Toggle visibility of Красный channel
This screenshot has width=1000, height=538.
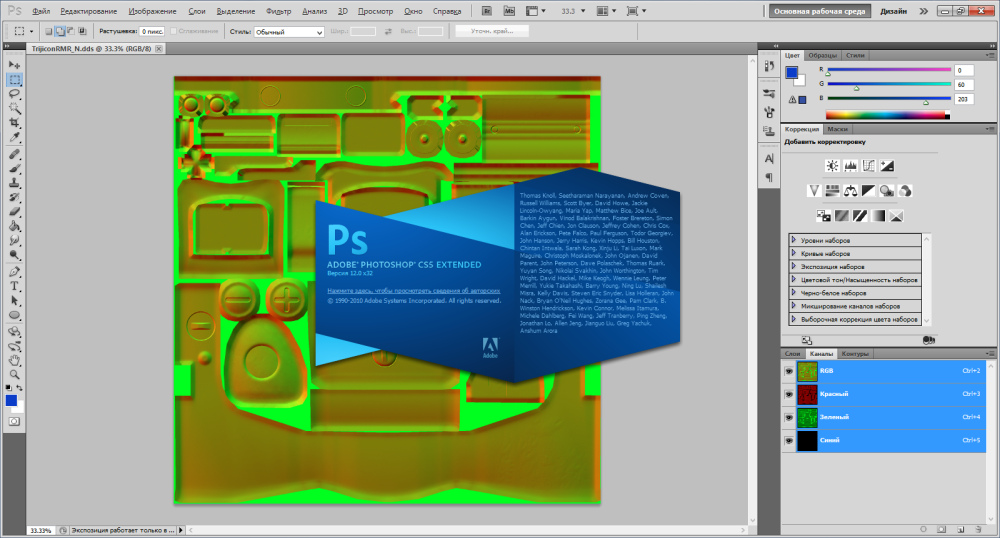click(789, 394)
